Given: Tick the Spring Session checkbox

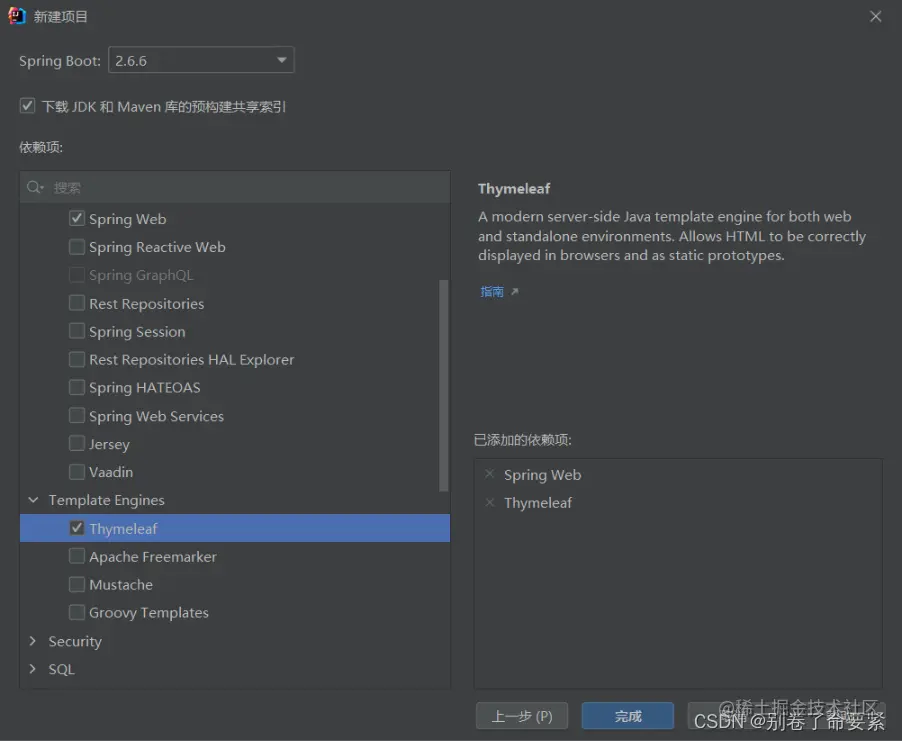Looking at the screenshot, I should click(77, 331).
